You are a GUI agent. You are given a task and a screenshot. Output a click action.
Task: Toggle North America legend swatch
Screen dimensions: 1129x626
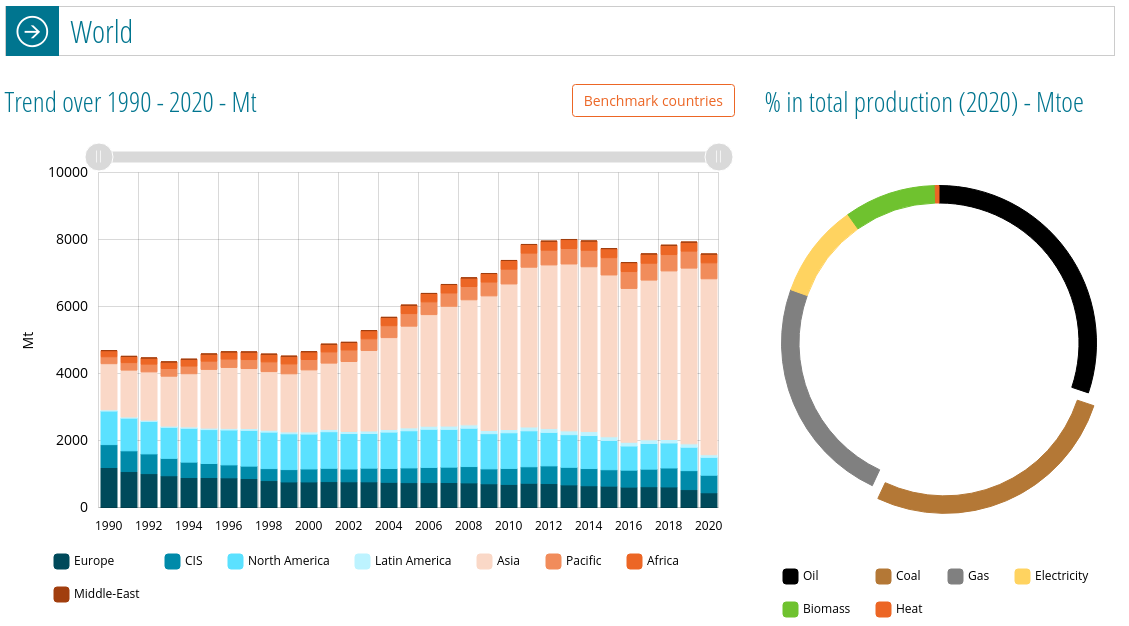(235, 561)
